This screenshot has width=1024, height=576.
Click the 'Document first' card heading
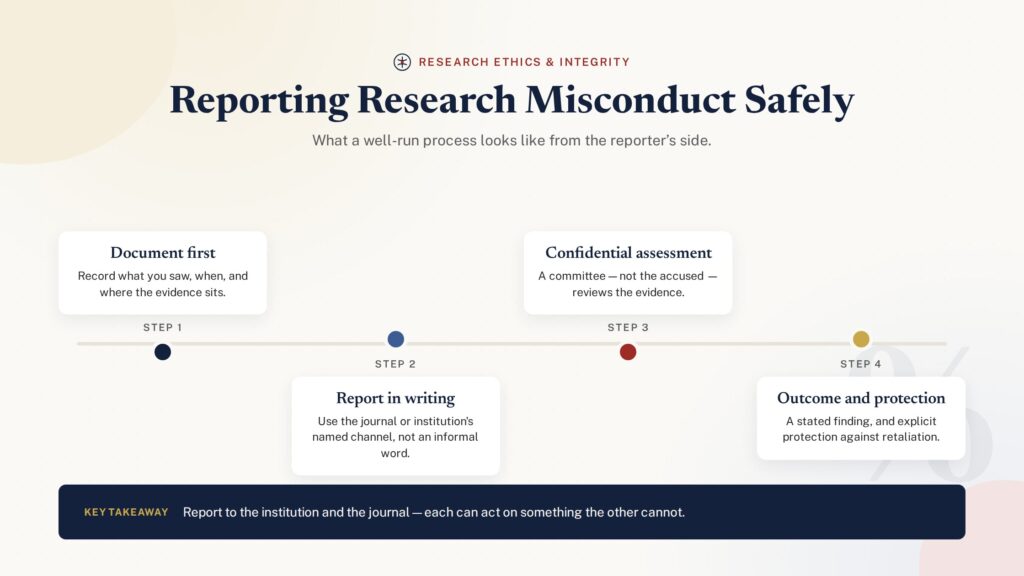[163, 253]
